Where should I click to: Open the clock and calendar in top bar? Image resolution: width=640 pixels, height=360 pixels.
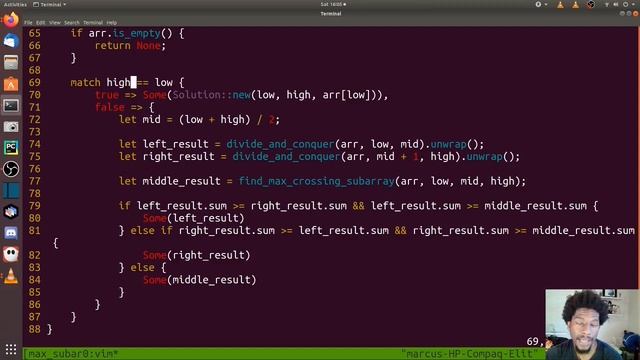pyautogui.click(x=333, y=4)
